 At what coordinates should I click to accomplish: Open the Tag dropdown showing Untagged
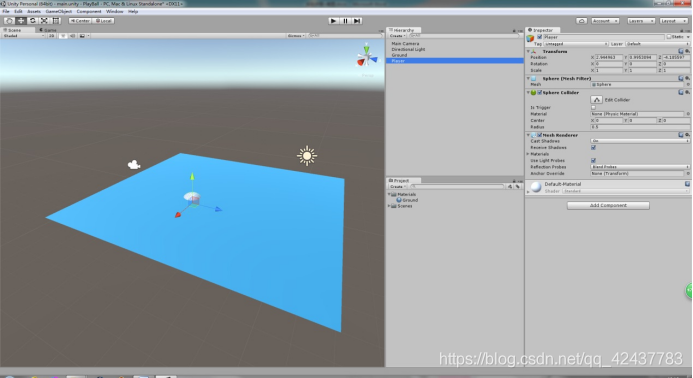[x=576, y=44]
